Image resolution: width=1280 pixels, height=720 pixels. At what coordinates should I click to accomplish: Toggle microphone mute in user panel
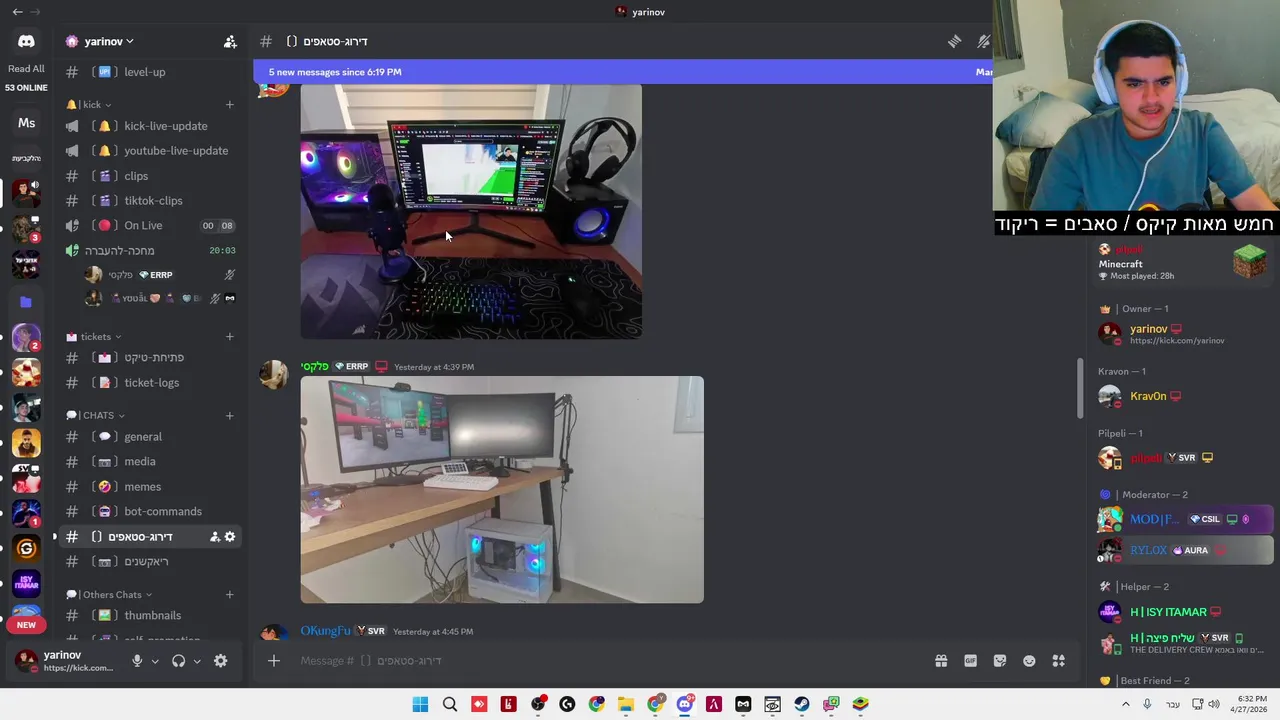coord(137,661)
